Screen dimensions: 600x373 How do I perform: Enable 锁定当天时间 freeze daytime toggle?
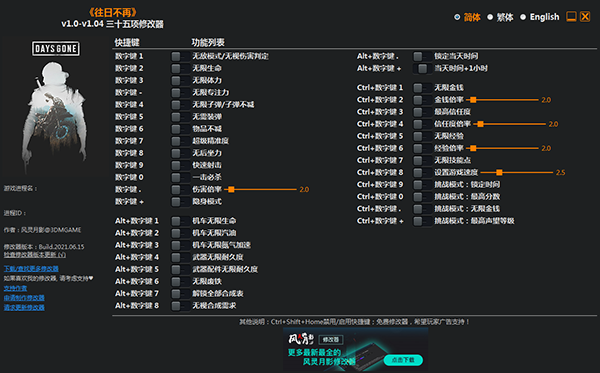pos(422,57)
